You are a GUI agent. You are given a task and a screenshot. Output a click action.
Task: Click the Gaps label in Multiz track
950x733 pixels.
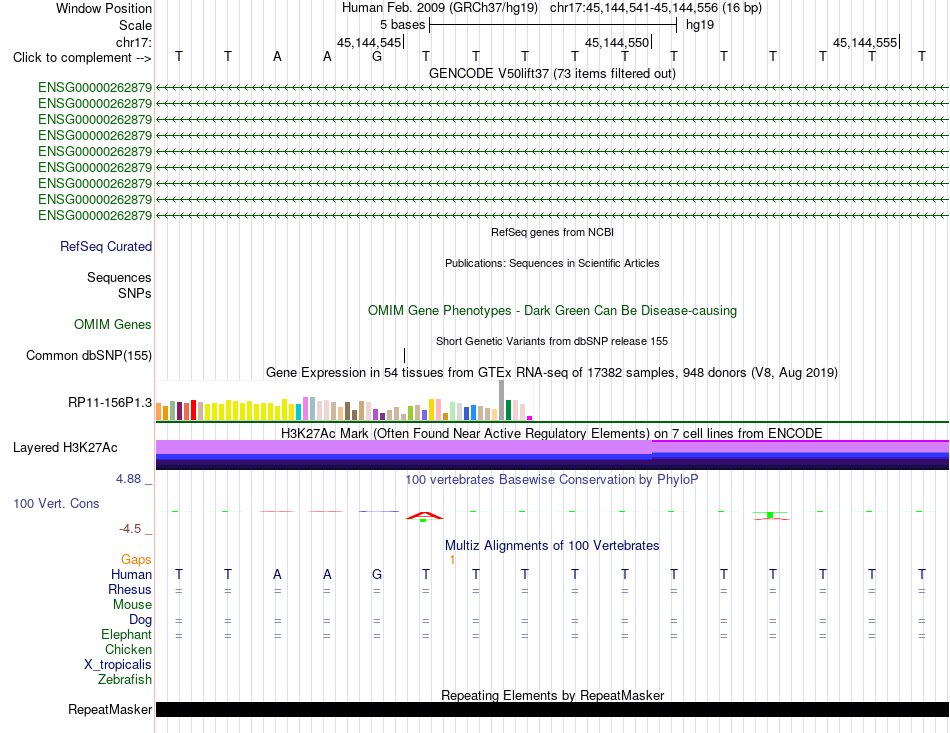coord(136,559)
